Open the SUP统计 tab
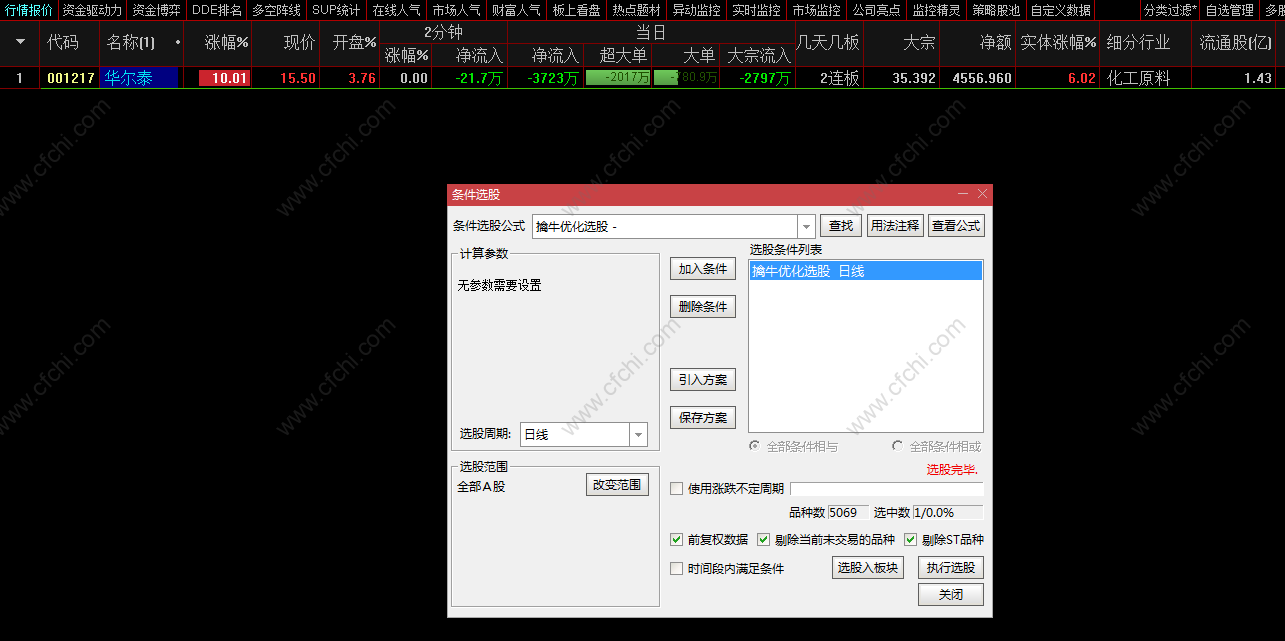Screen dimensions: 1285x641 [336, 10]
